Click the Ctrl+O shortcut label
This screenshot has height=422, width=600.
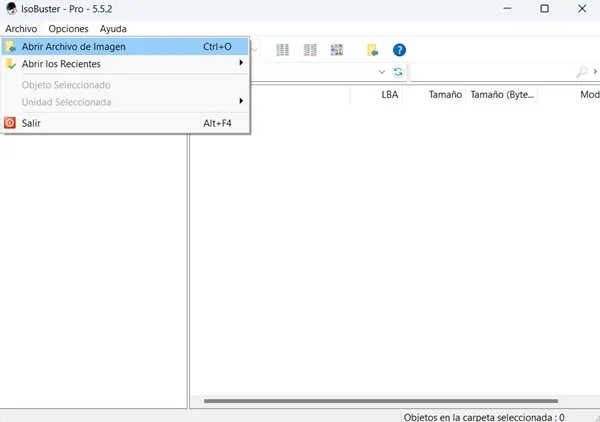[x=217, y=47]
